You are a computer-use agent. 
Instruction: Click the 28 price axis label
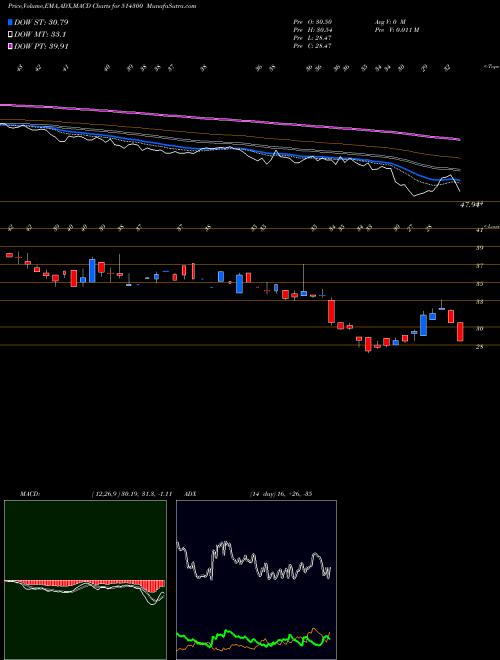click(x=479, y=347)
